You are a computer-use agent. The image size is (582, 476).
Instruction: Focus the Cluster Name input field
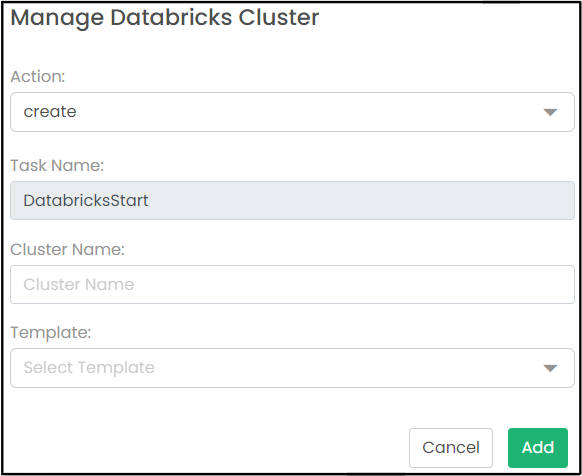pyautogui.click(x=292, y=284)
